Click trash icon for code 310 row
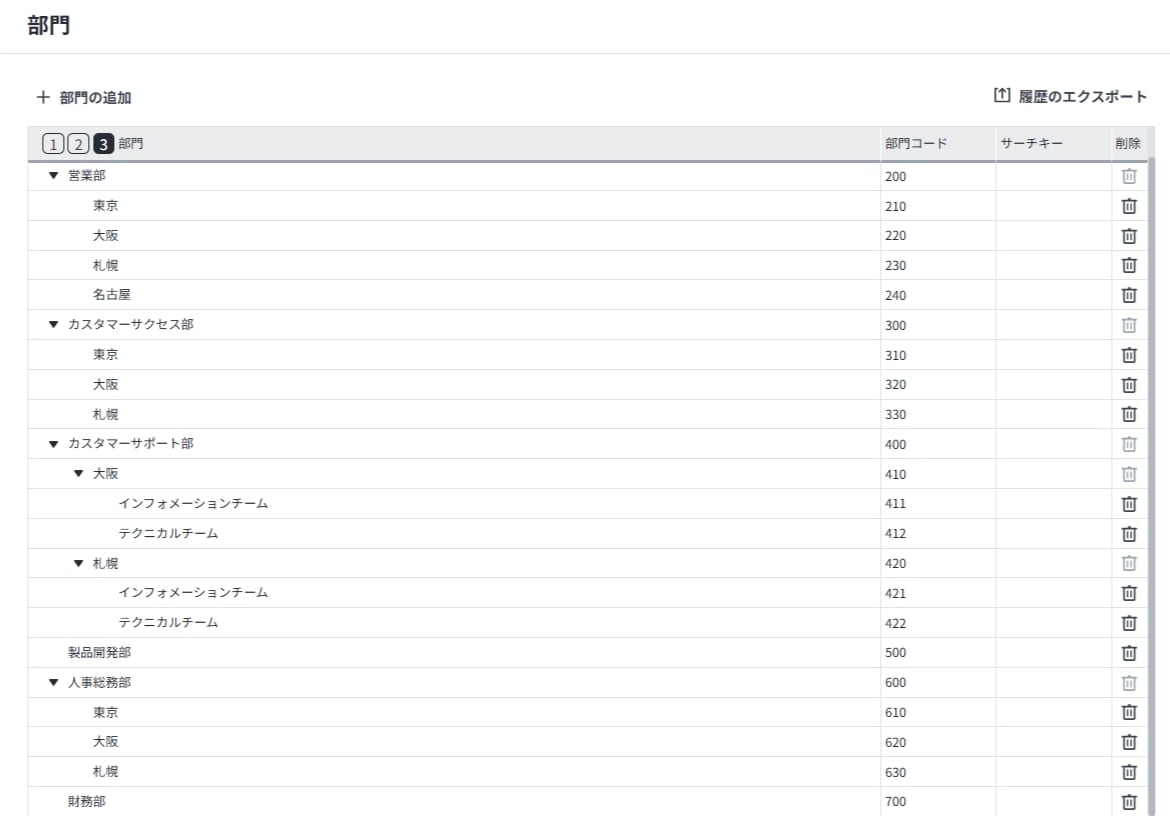Viewport: 1170px width, 835px height. (1129, 355)
